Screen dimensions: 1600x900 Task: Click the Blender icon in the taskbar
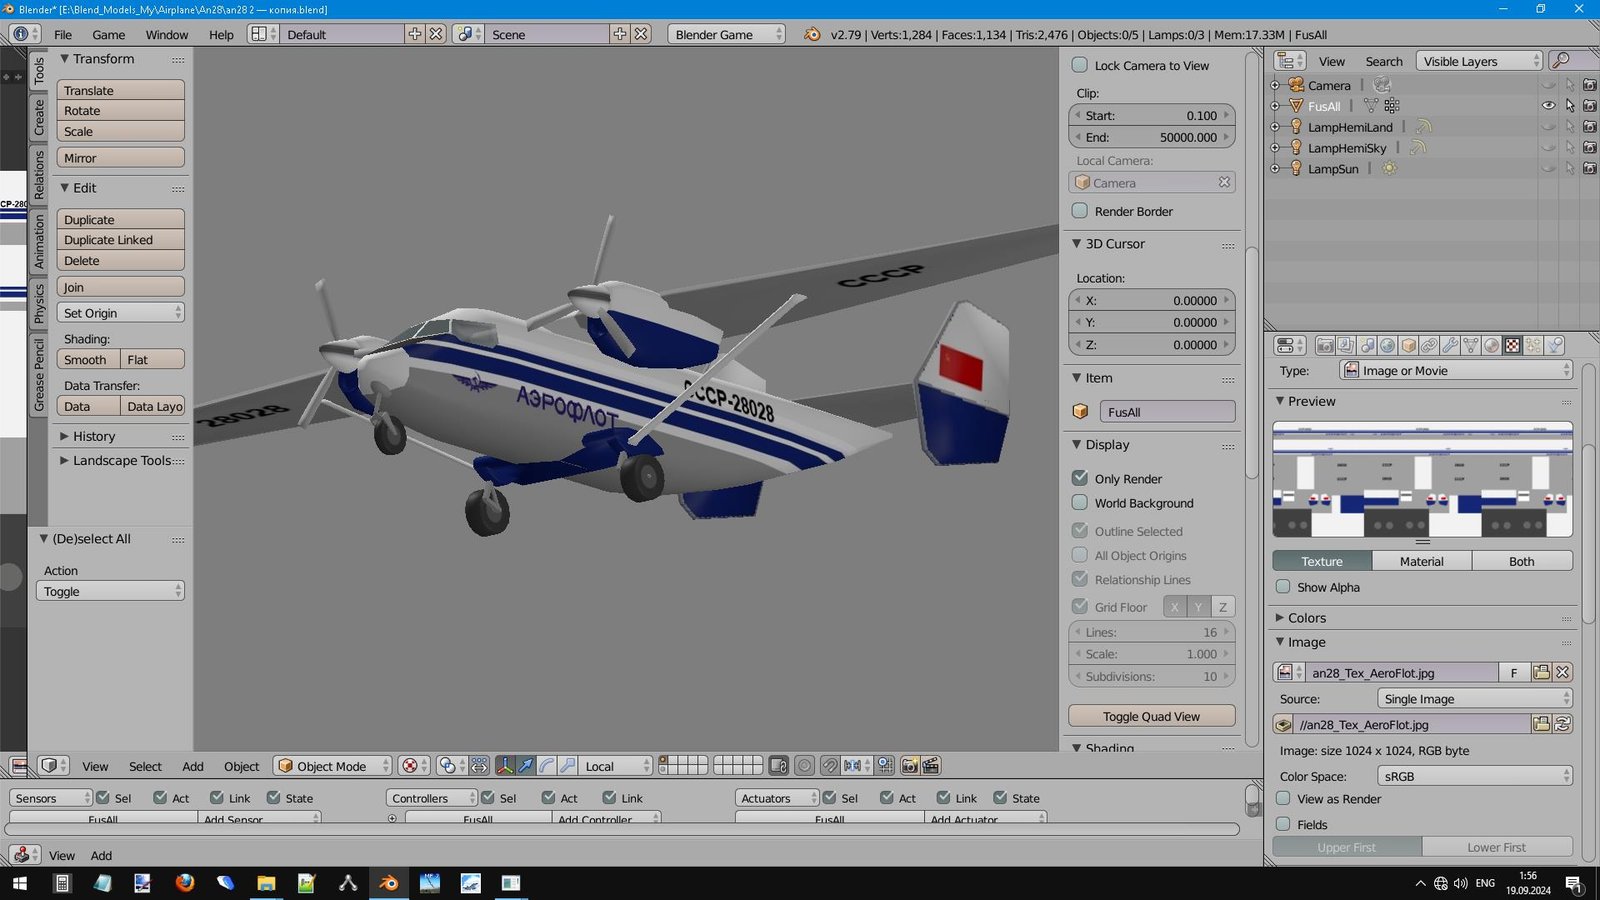tap(389, 883)
